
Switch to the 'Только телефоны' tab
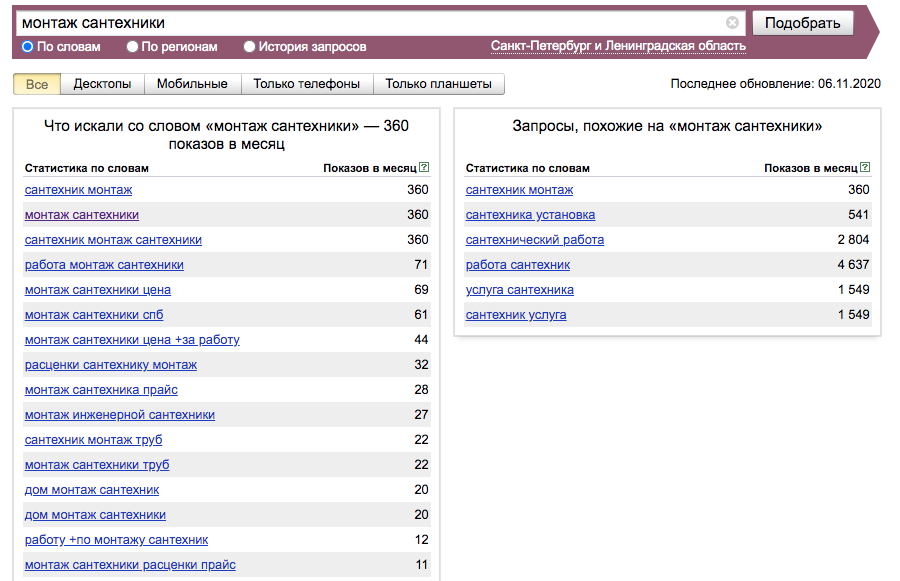(x=306, y=84)
